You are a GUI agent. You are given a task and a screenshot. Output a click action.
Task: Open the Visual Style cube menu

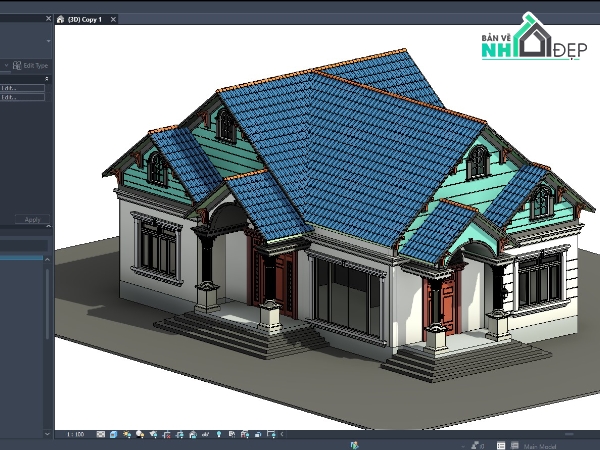[x=114, y=434]
